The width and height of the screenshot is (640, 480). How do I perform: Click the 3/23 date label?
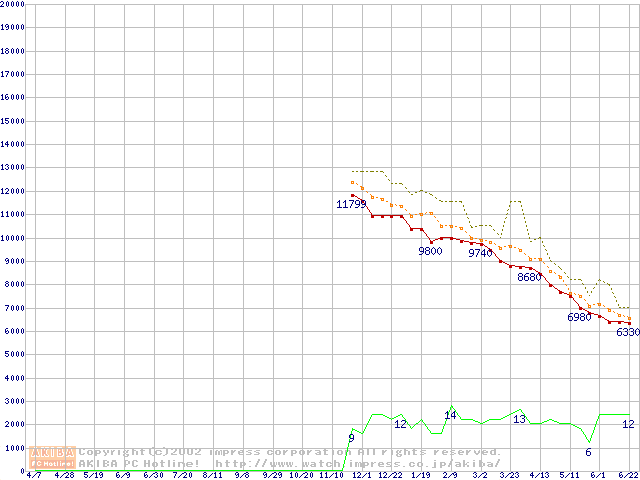tap(510, 476)
